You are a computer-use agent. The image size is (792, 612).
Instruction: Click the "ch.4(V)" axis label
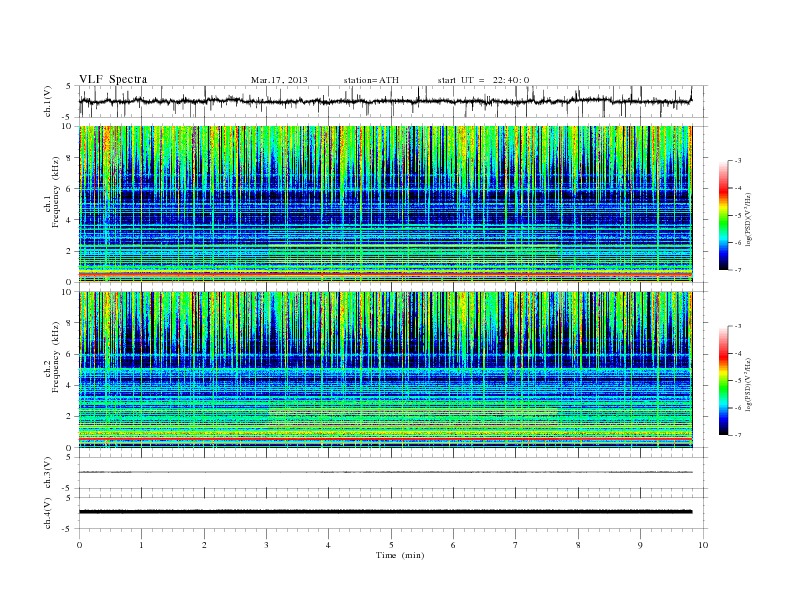coord(47,513)
